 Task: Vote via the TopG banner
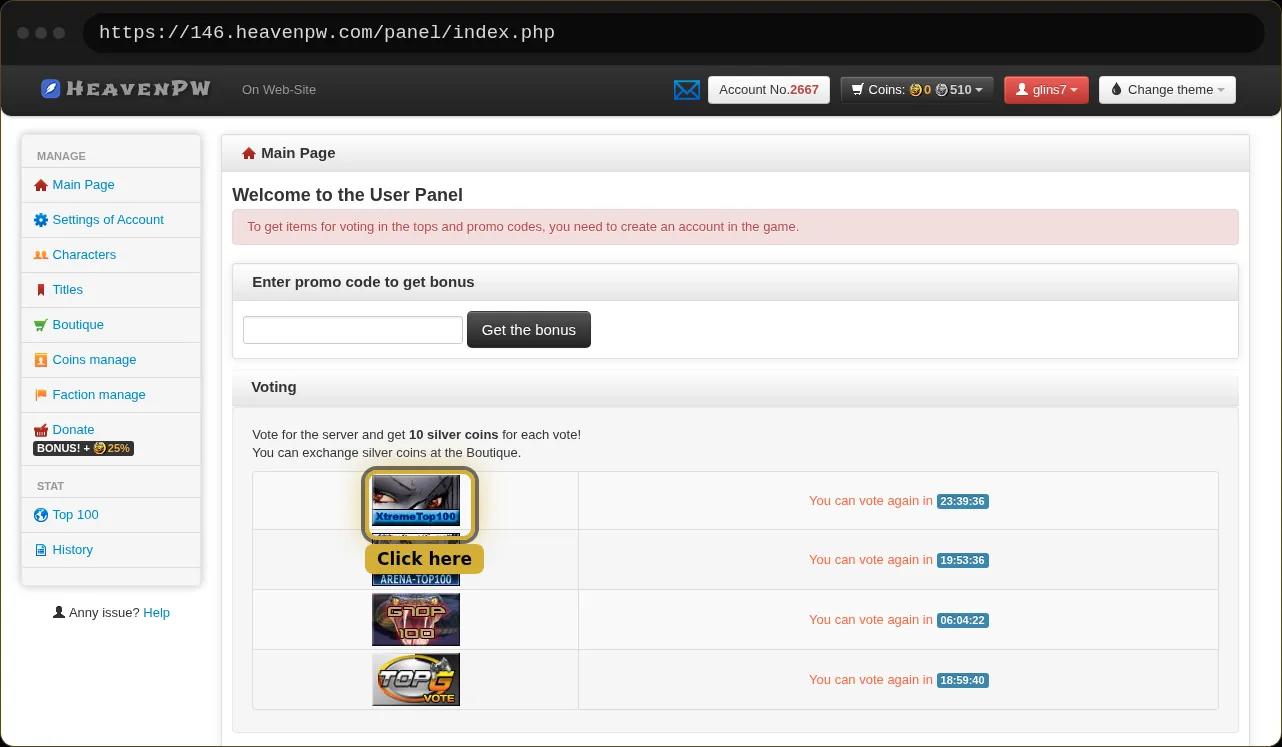[416, 680]
